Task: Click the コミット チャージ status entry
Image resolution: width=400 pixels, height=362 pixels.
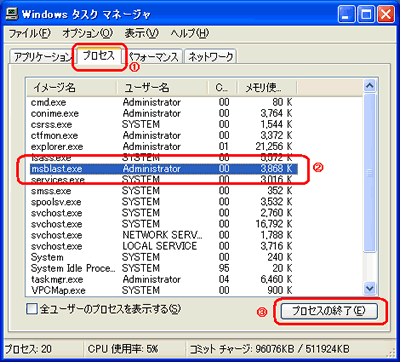Action: coord(269,349)
